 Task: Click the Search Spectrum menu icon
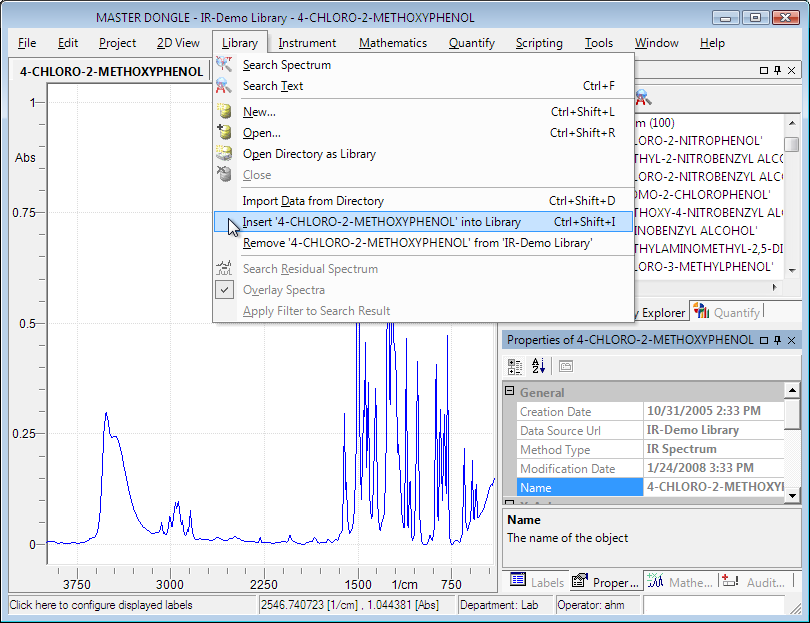pyautogui.click(x=224, y=65)
